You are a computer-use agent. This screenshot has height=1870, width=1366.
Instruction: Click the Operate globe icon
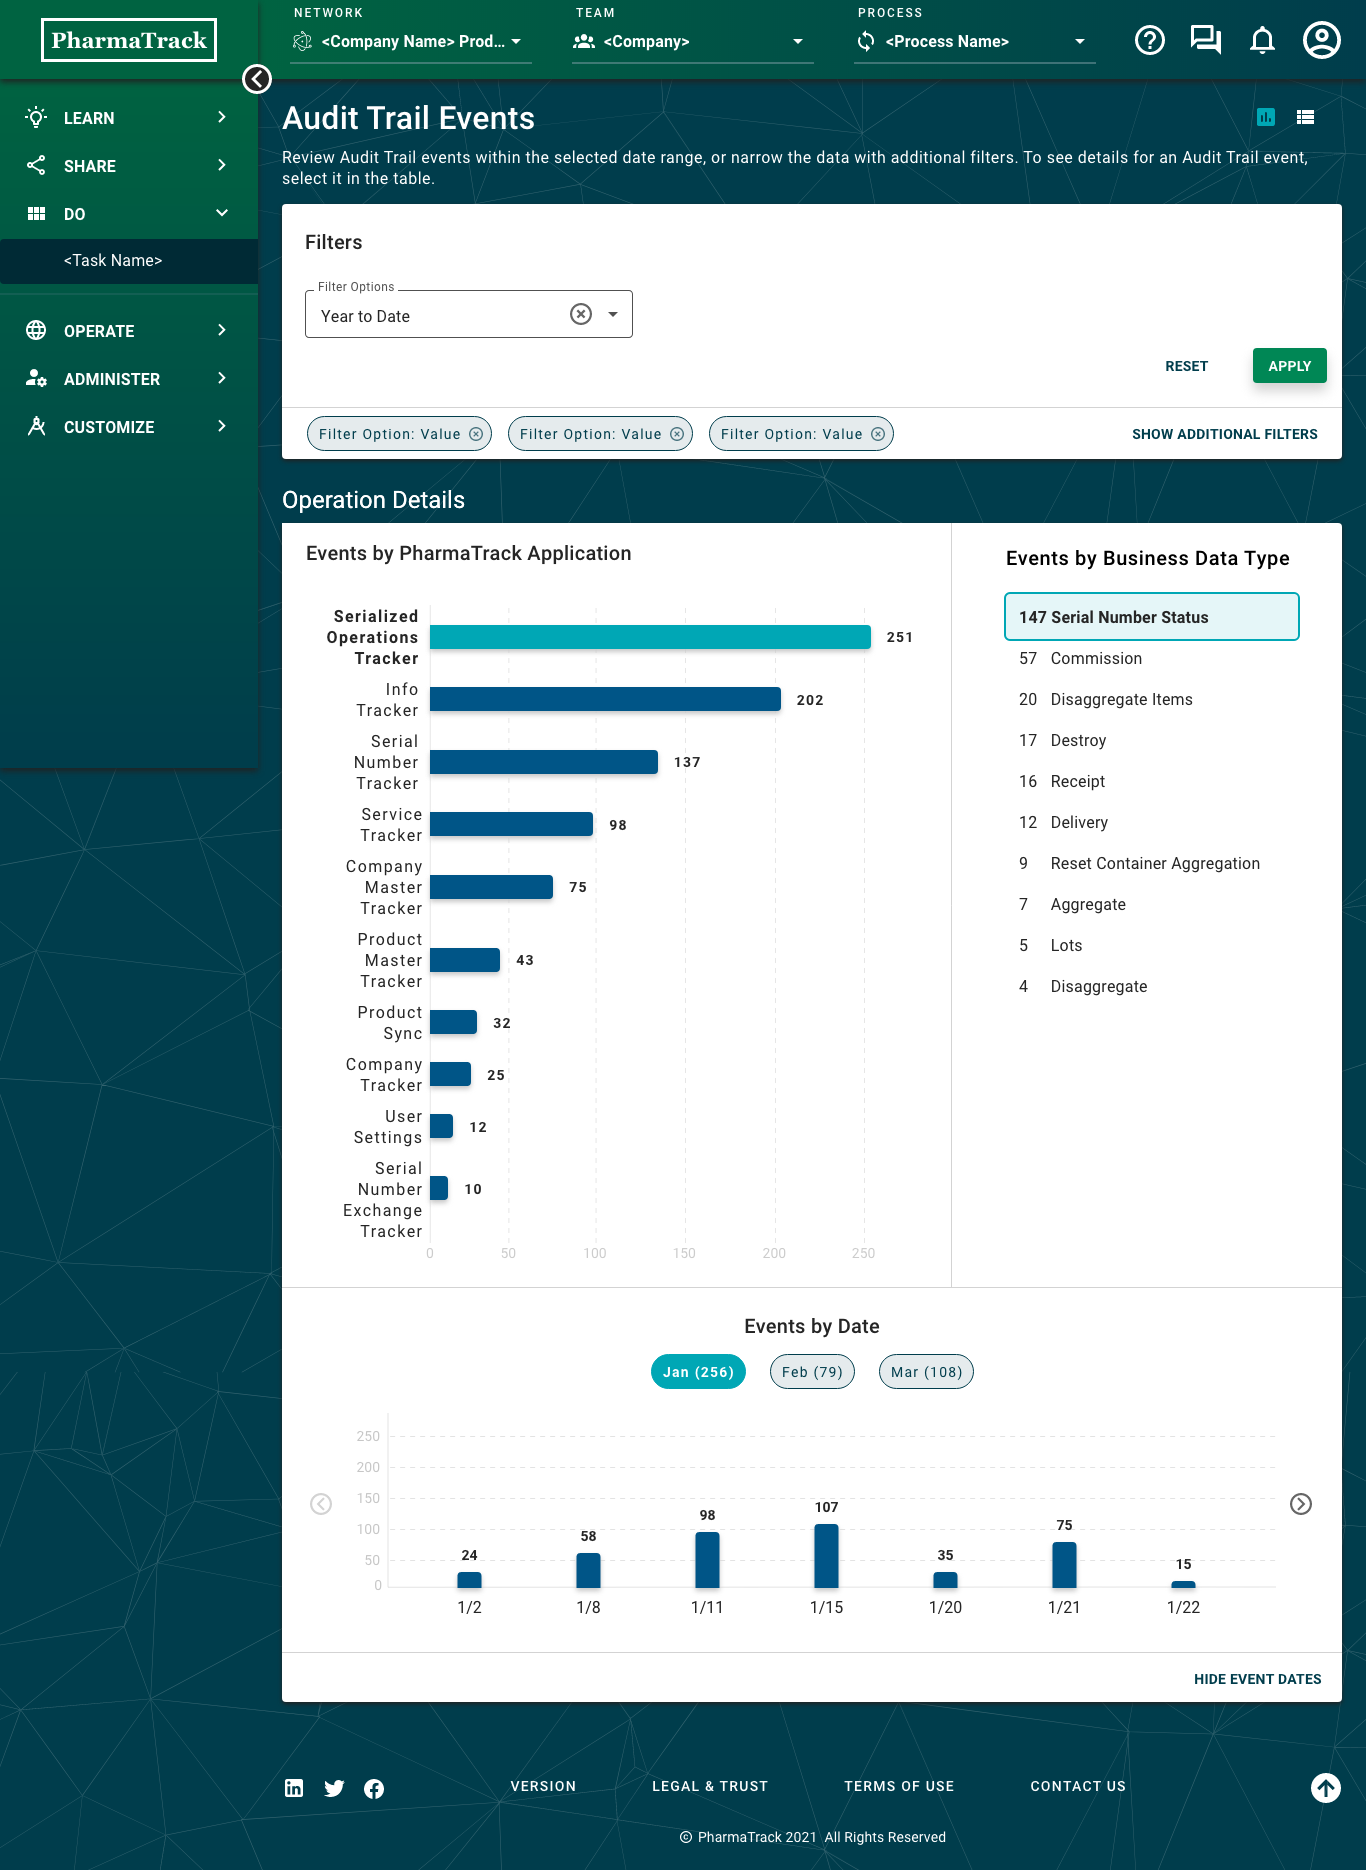(36, 330)
